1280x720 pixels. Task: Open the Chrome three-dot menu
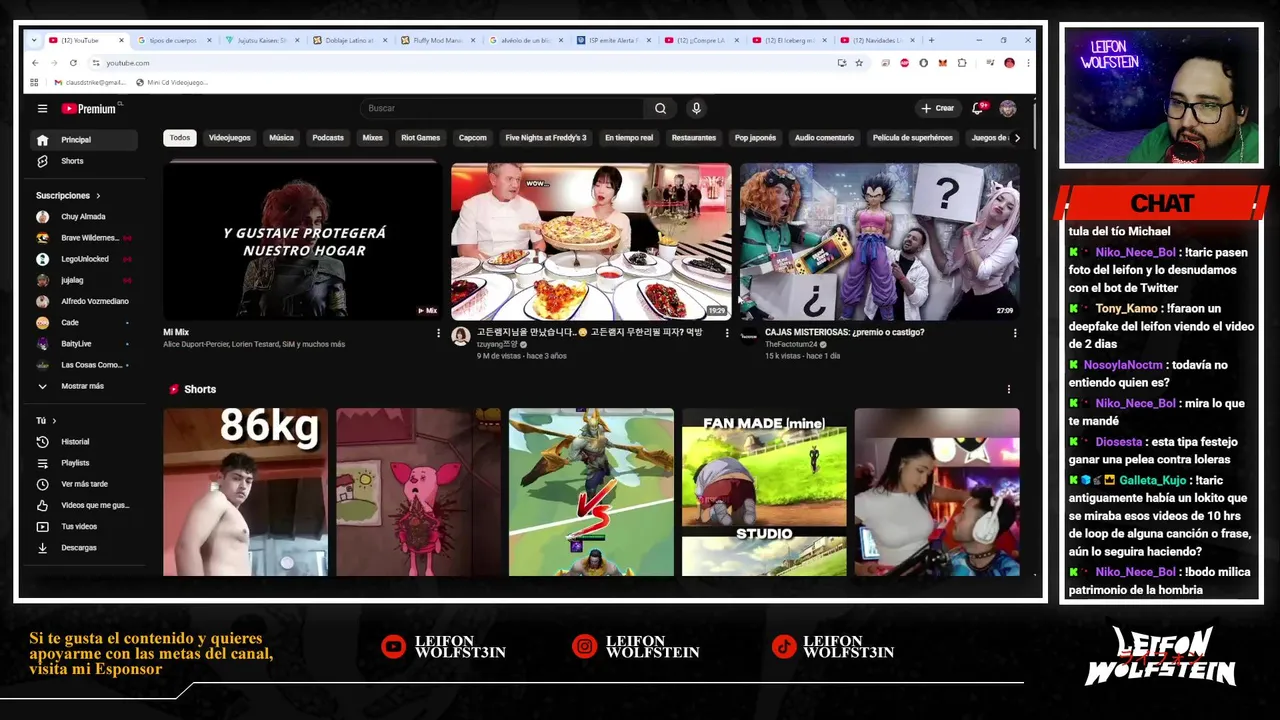coord(1027,63)
